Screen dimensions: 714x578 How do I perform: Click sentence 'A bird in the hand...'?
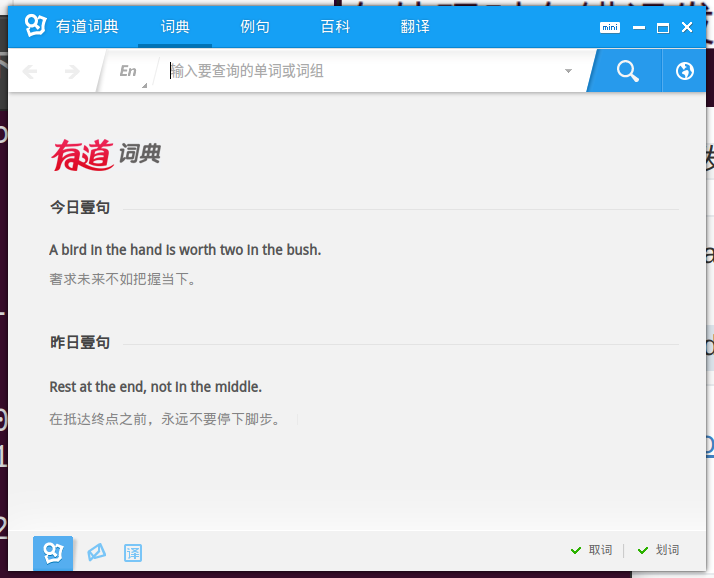185,250
